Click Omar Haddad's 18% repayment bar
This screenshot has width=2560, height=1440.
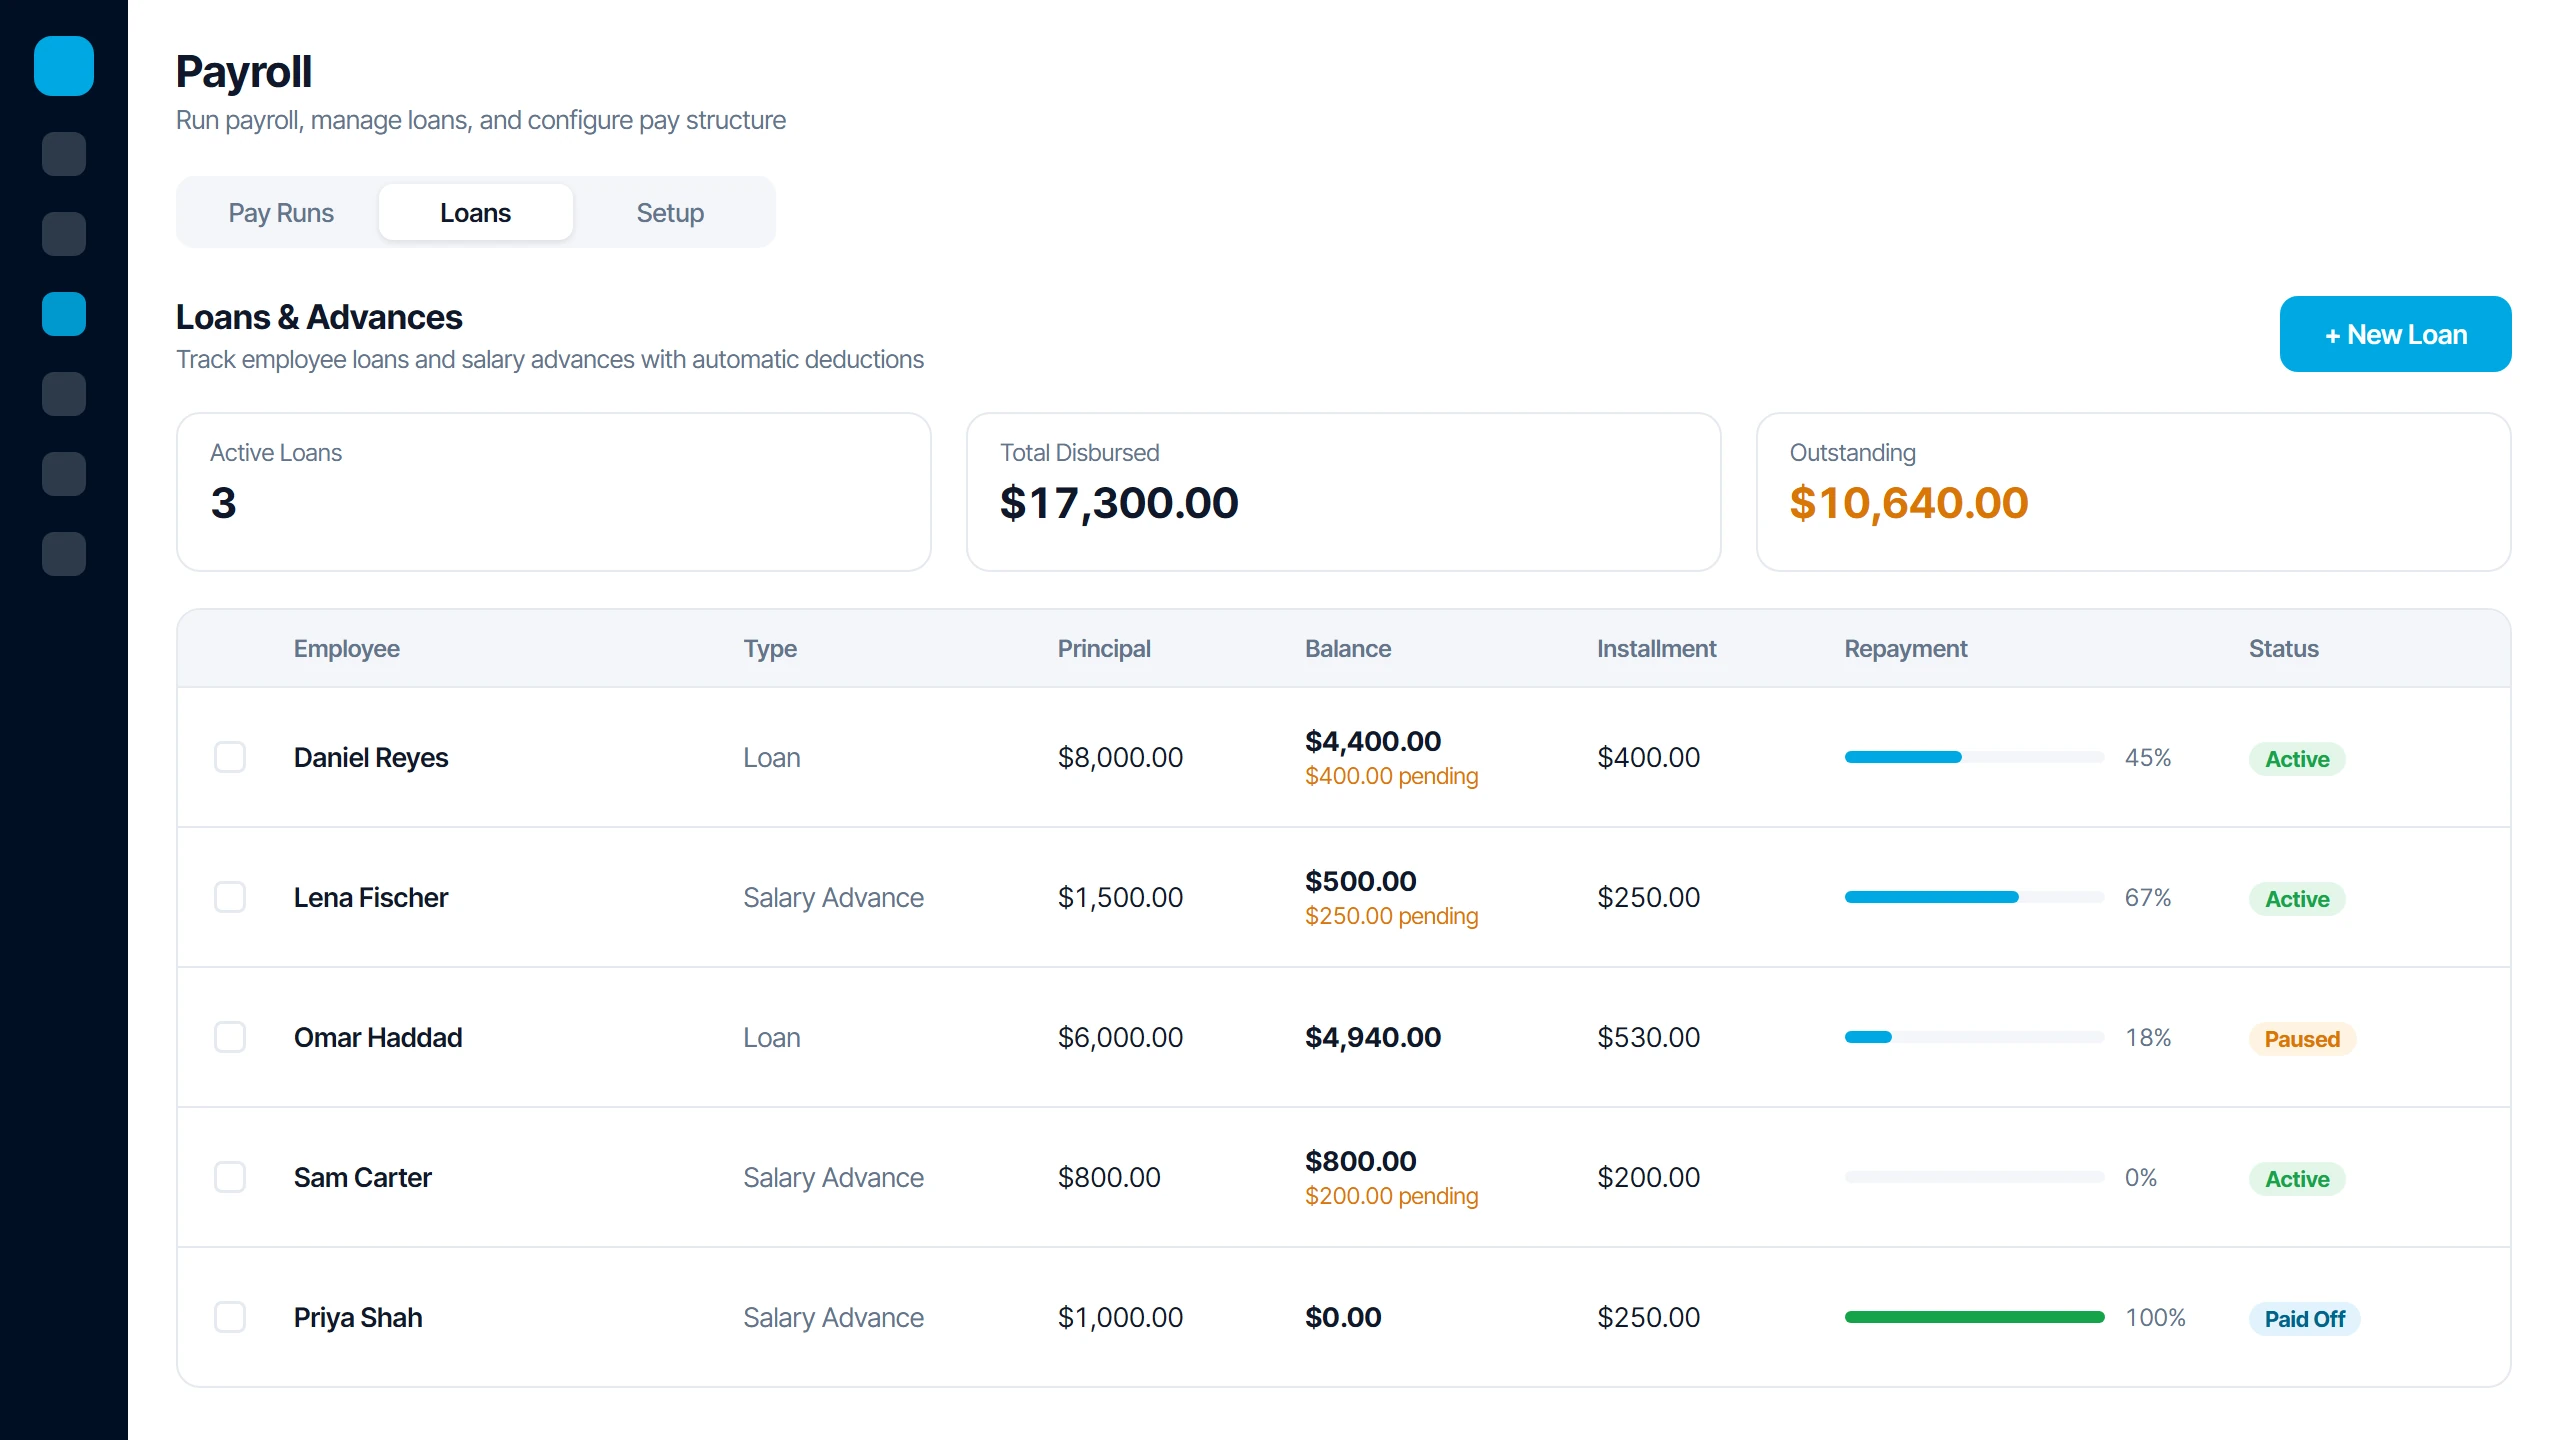click(1974, 1037)
